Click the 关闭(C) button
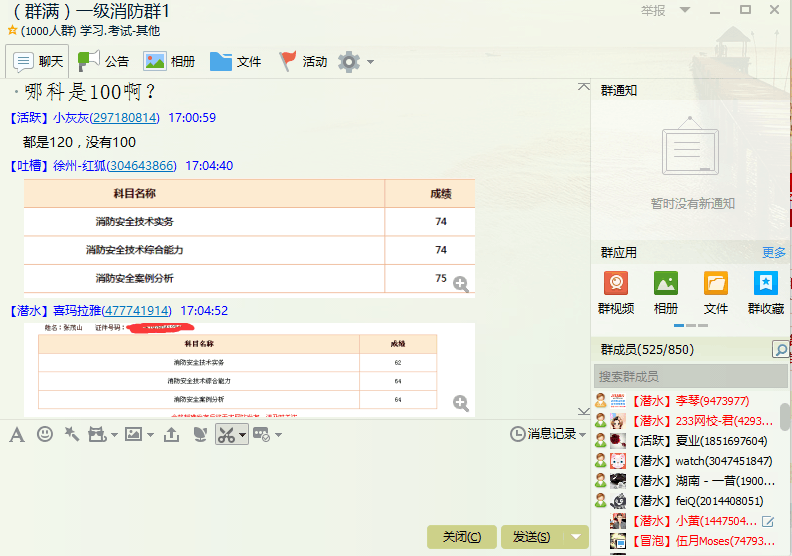Screen dimensions: 792x556 point(462,537)
